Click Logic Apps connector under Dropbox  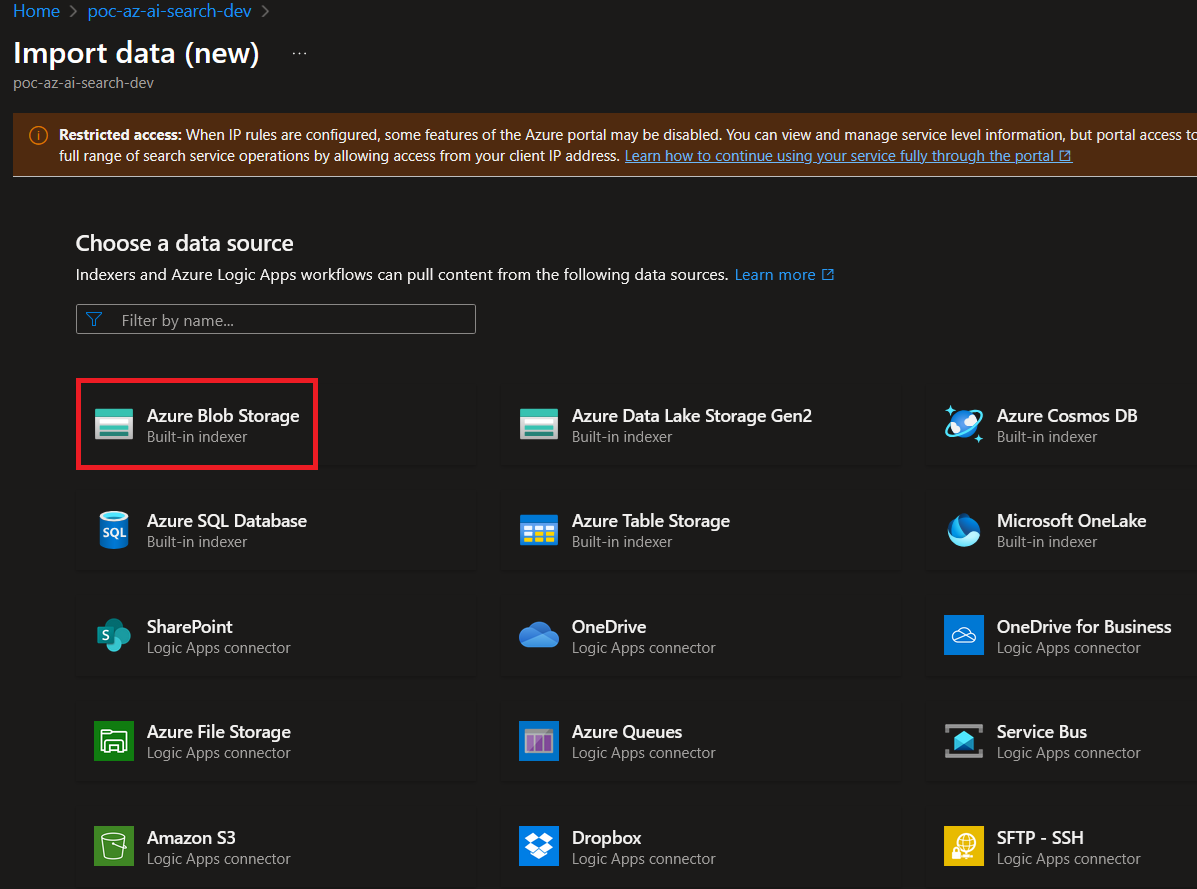point(644,858)
